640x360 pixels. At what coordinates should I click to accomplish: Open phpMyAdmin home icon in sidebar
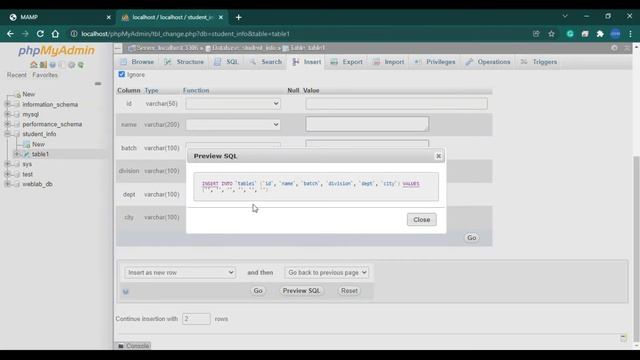click(x=34, y=64)
